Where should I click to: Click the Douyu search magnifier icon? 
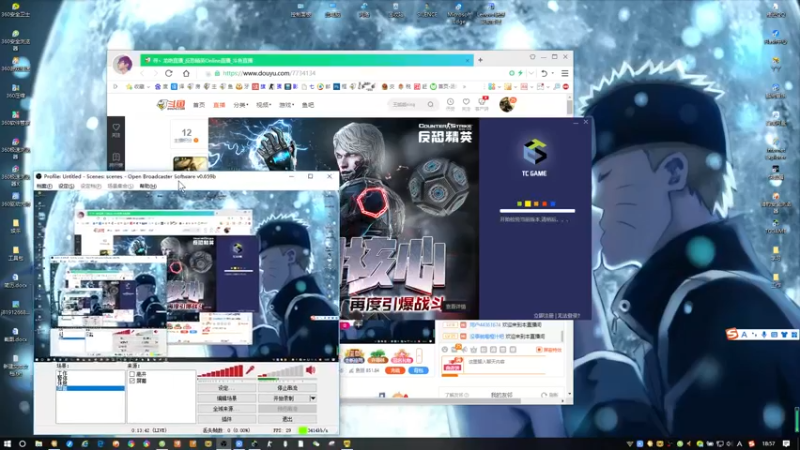pos(431,105)
